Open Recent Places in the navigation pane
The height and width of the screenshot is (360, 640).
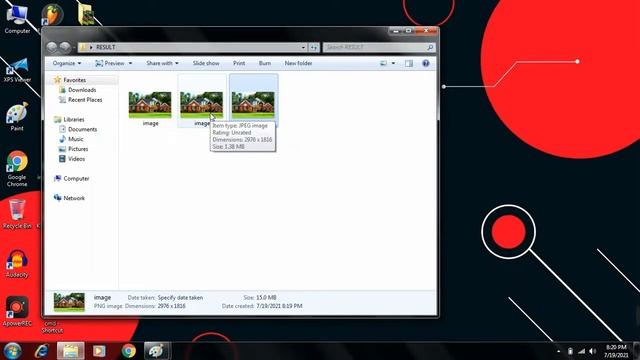pos(85,100)
